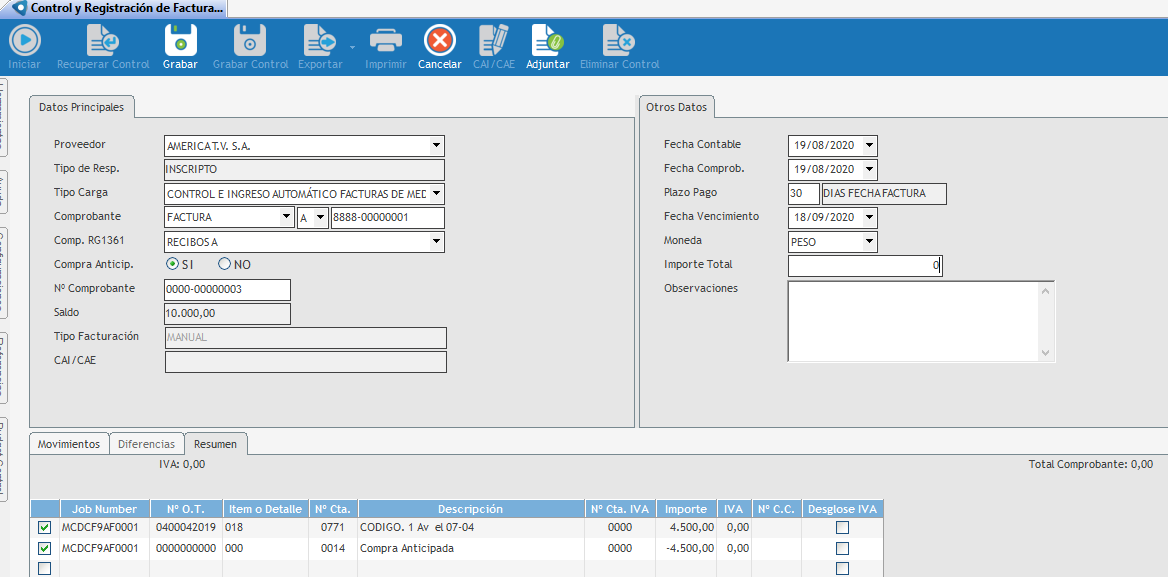Uncheck the first row MCDCF9AF0001 checkbox
This screenshot has height=577, width=1168.
pyautogui.click(x=44, y=527)
